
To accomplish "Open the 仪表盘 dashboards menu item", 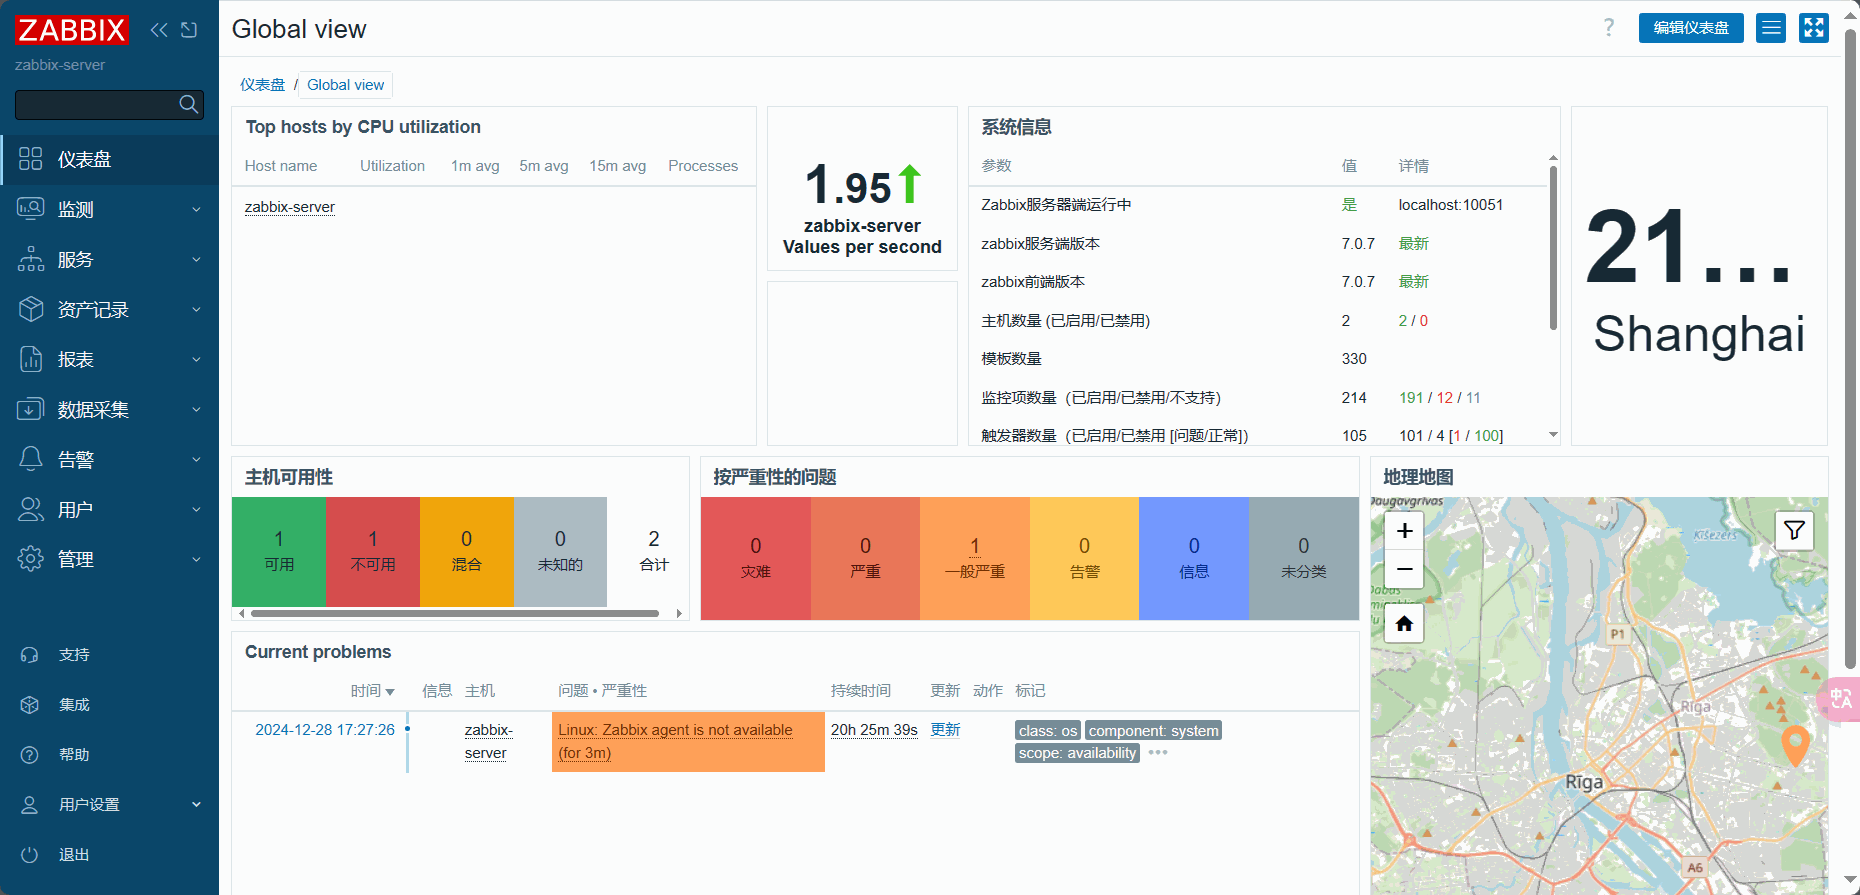I will tap(109, 159).
